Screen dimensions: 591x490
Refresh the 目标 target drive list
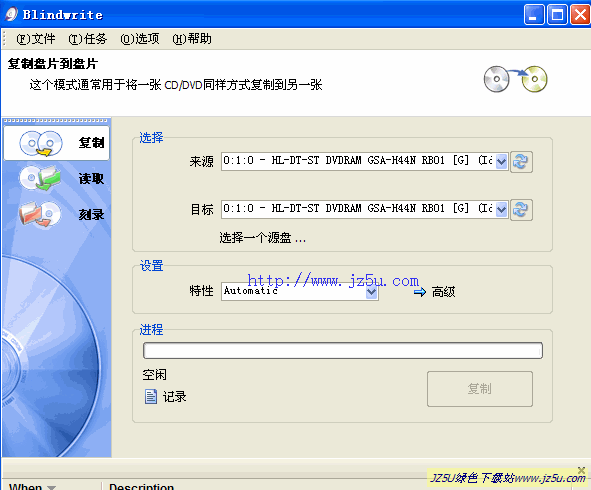click(521, 210)
